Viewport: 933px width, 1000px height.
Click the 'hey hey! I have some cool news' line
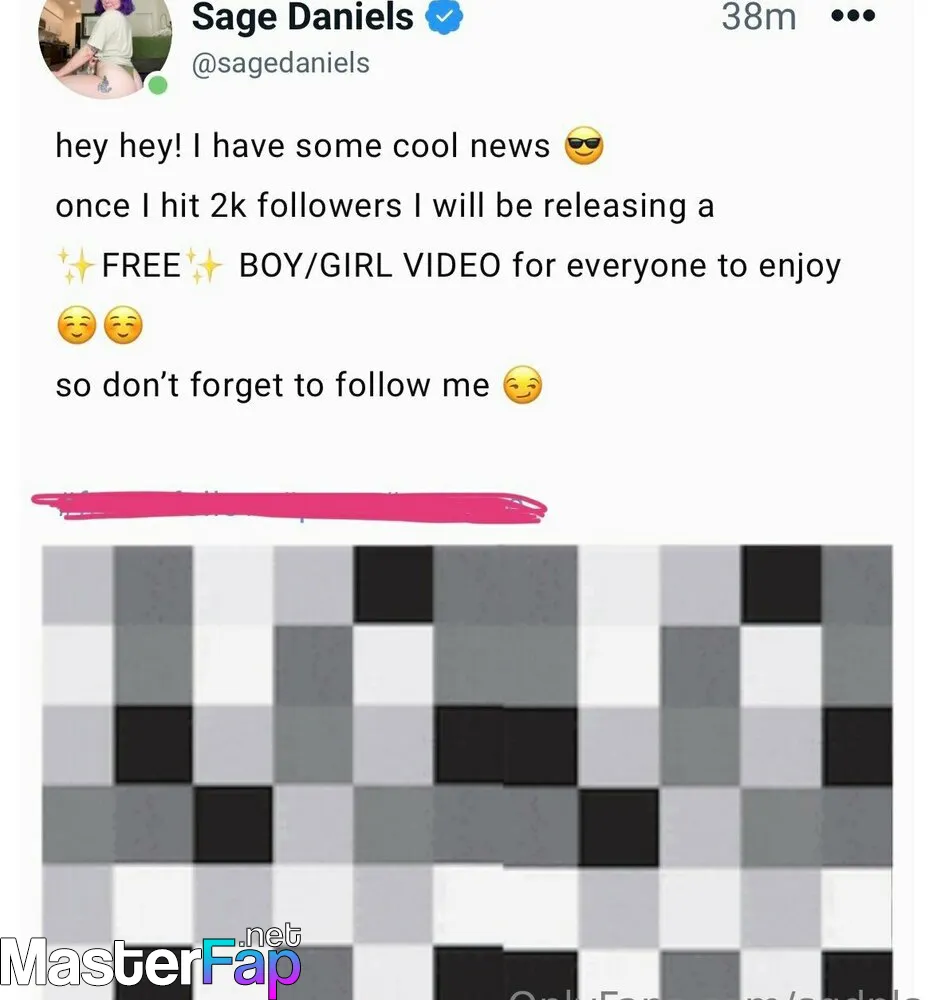[302, 146]
